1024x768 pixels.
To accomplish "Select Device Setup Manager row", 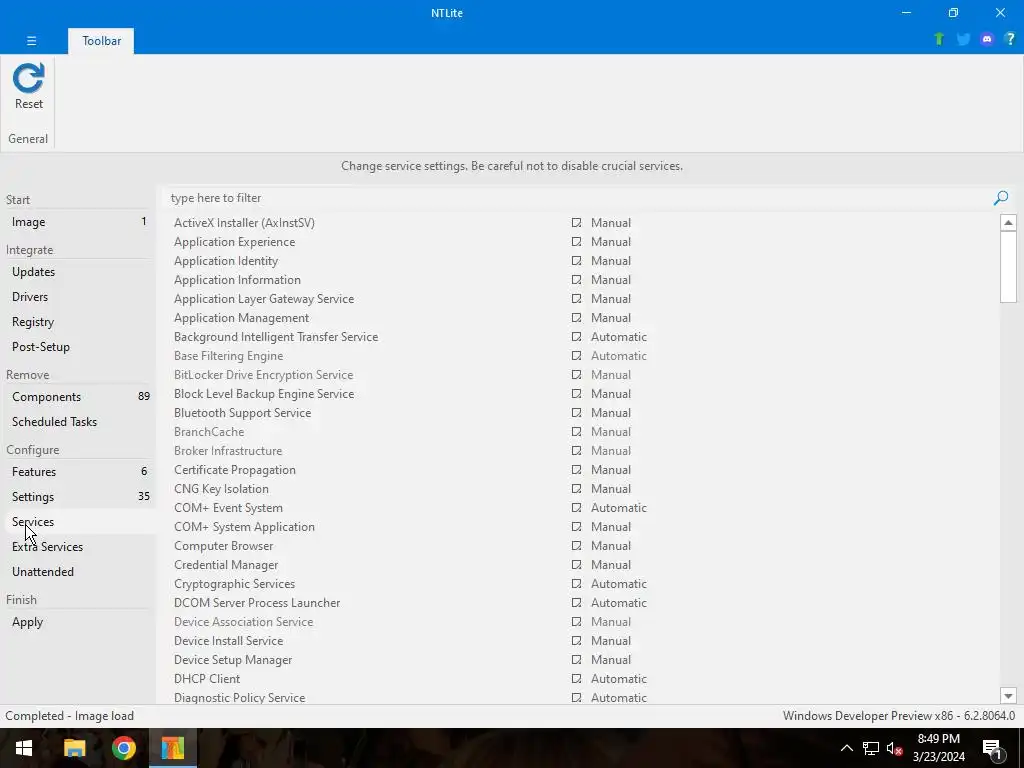I will point(580,660).
